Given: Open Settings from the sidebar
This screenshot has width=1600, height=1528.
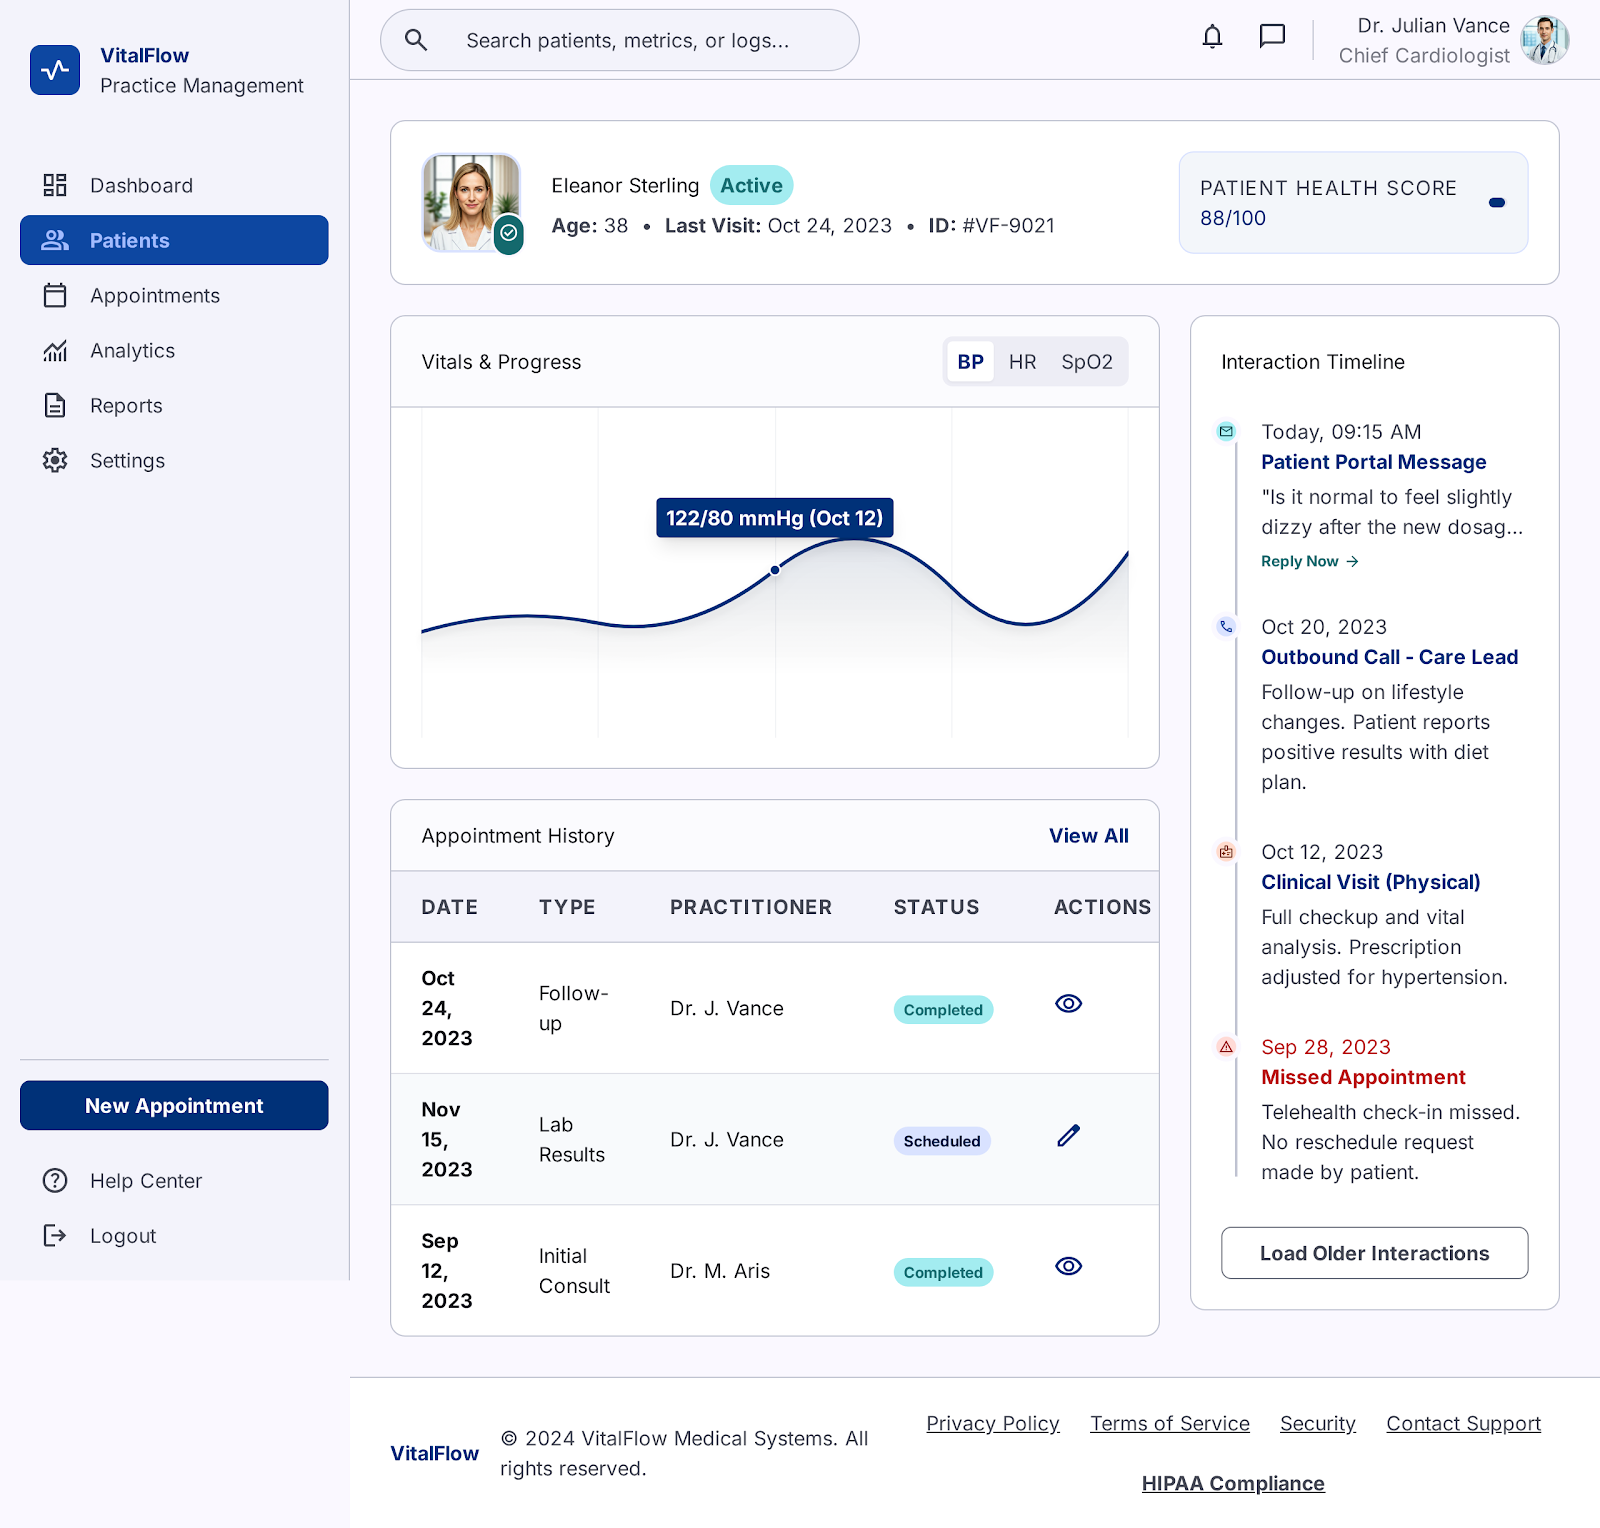Looking at the screenshot, I should click(174, 460).
